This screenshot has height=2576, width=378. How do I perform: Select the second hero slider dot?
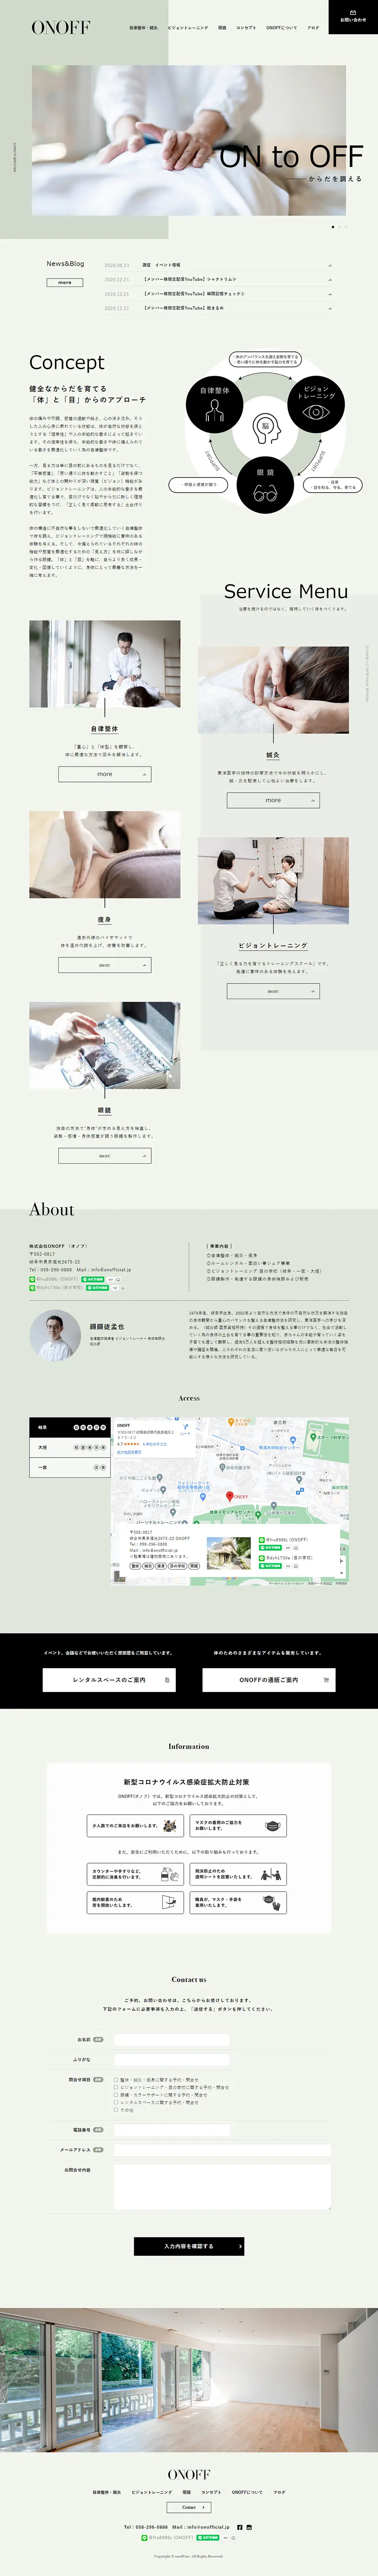point(340,227)
